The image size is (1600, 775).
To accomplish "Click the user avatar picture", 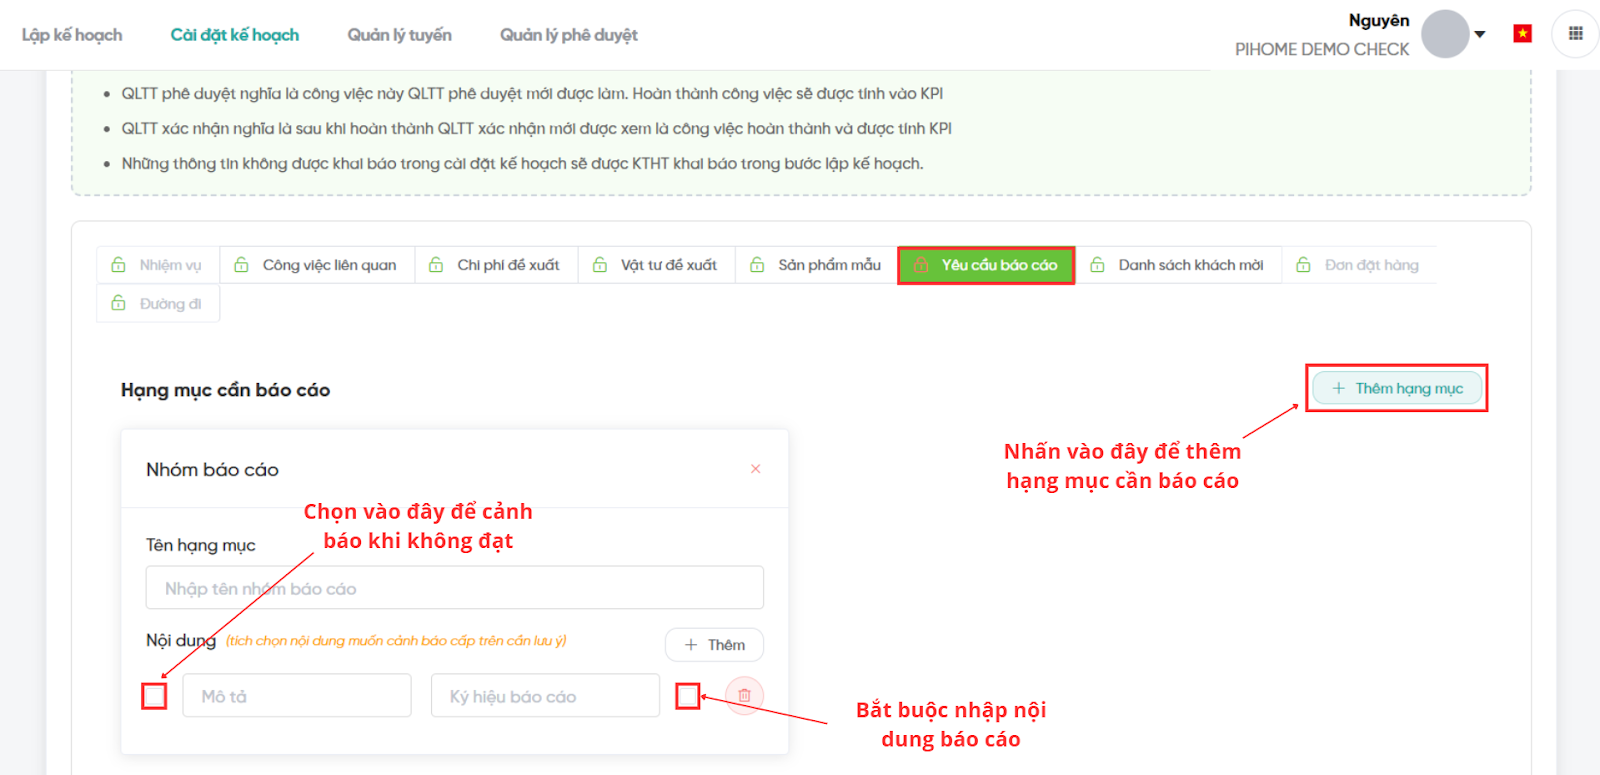I will point(1445,34).
